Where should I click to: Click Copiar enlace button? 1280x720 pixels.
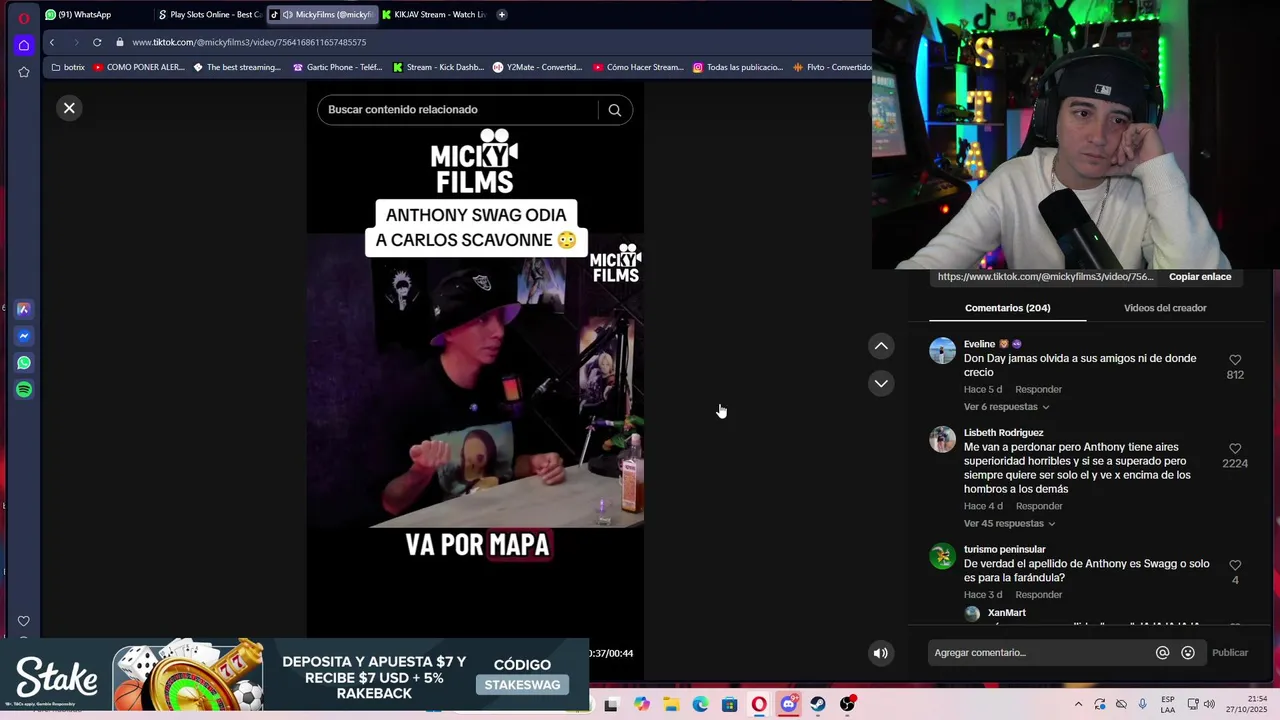(x=1200, y=277)
